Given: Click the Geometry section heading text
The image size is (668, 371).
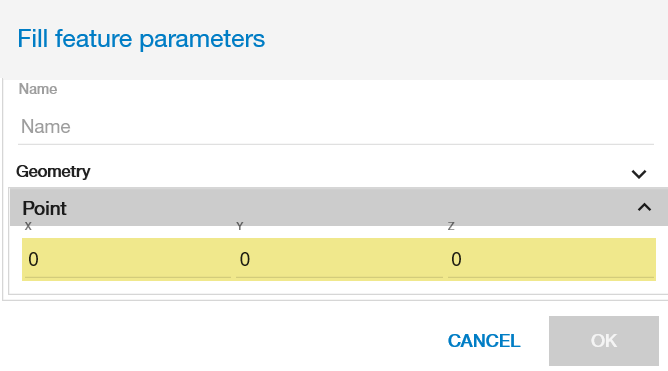Looking at the screenshot, I should click(x=53, y=172).
